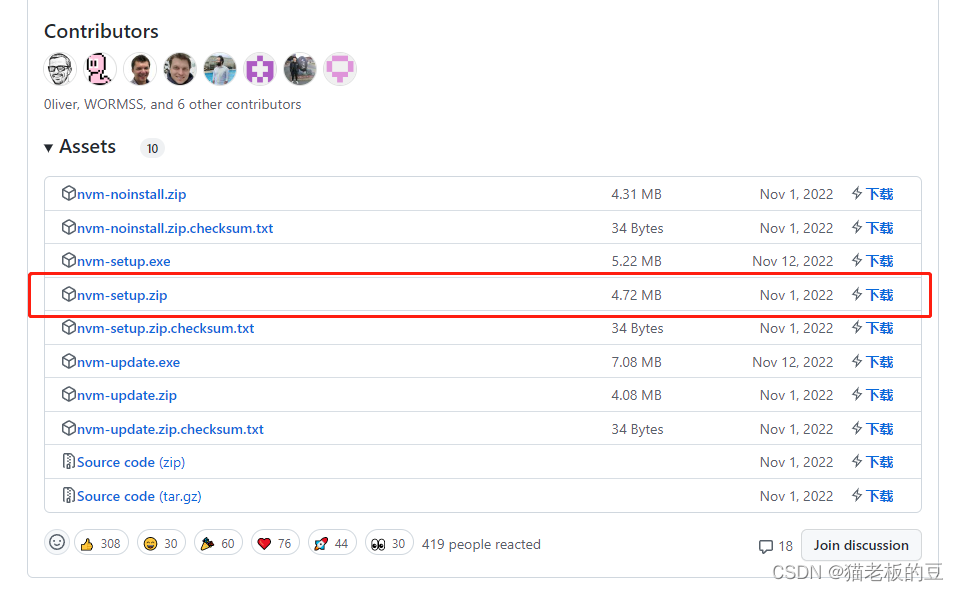
Task: Open nvm-update.zip file link
Action: (127, 395)
